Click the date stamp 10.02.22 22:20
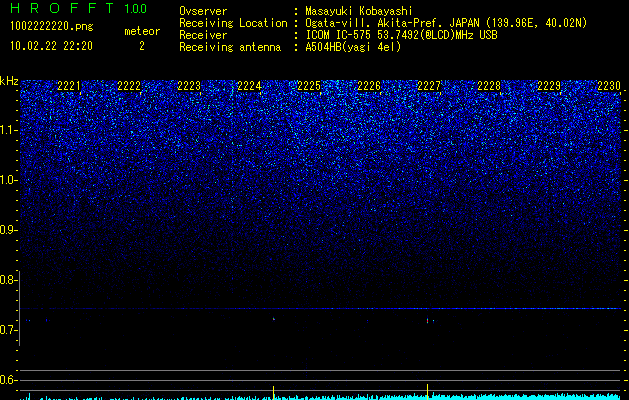 point(51,46)
